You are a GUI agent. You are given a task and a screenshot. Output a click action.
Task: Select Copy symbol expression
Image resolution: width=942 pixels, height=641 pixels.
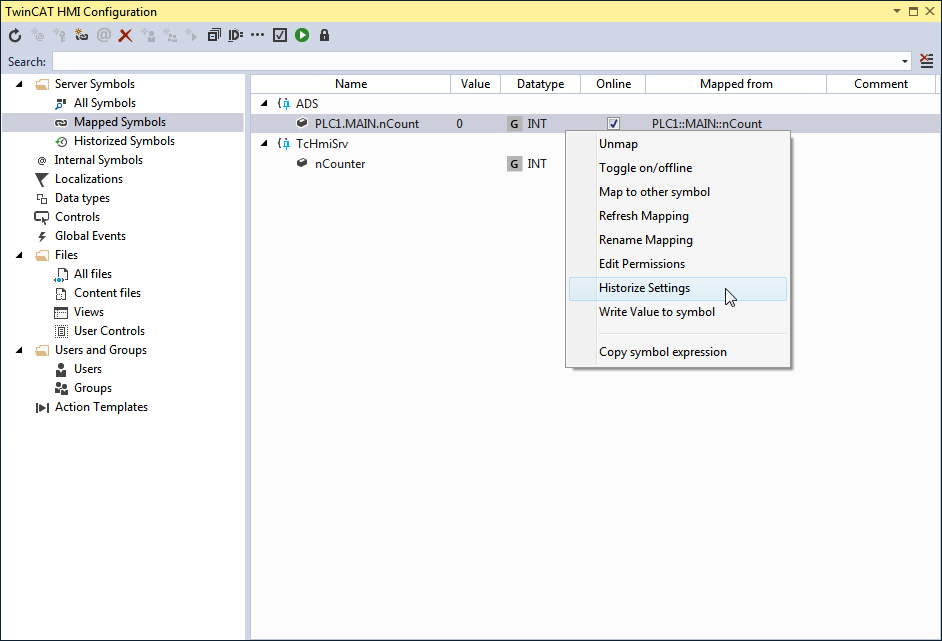pos(678,352)
